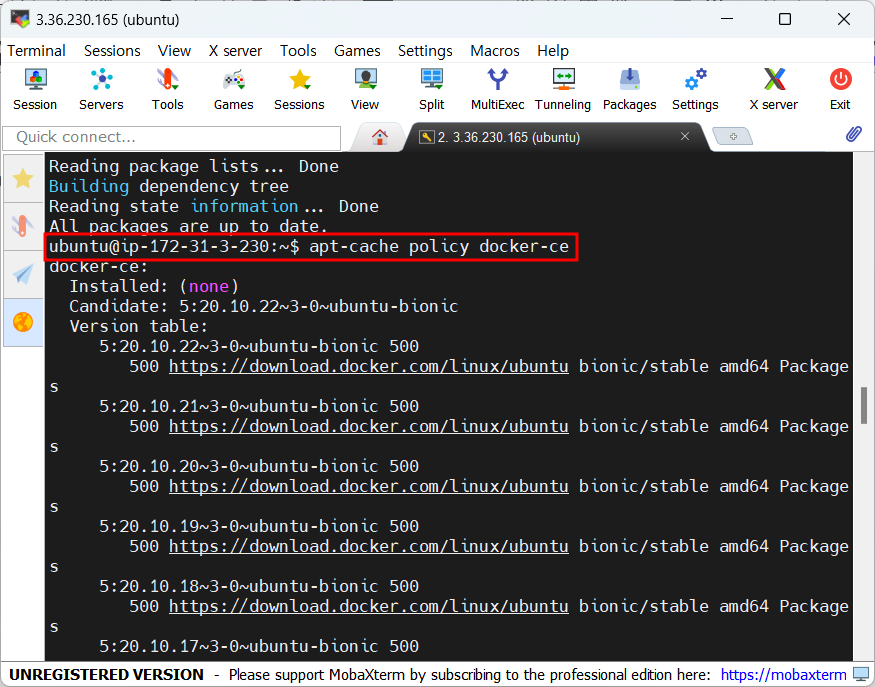Open the sidebar Macros paper plane tab
Screen dimensions: 875x687
coord(23,274)
